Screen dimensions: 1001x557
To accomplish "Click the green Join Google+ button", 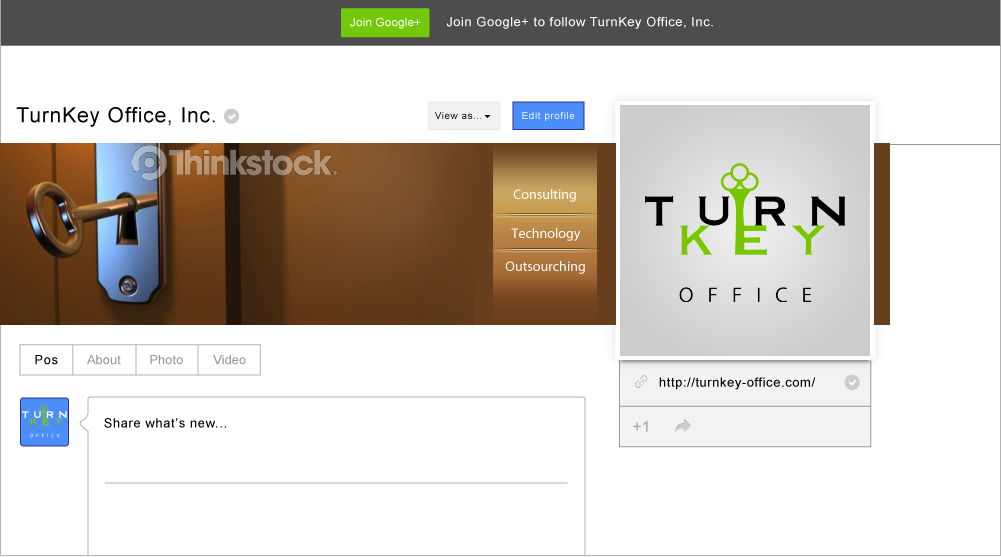I will tap(385, 23).
